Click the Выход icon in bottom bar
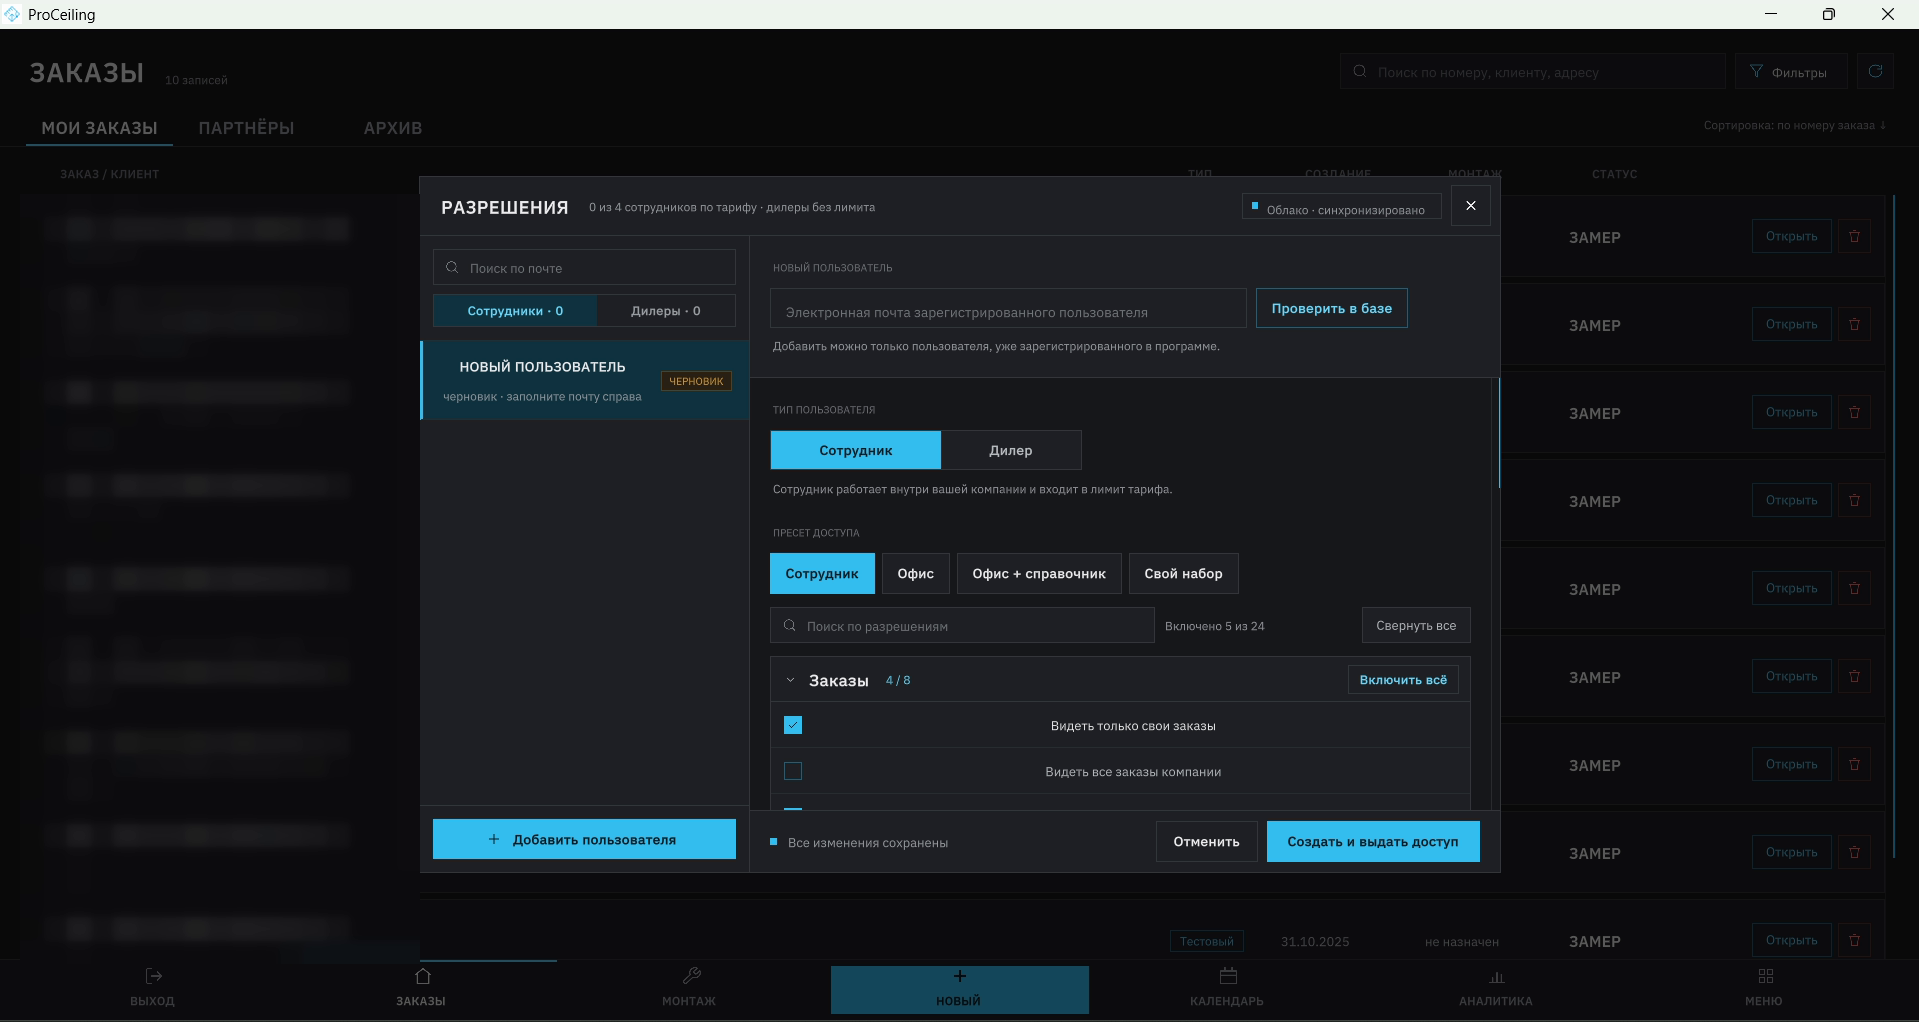 153,976
